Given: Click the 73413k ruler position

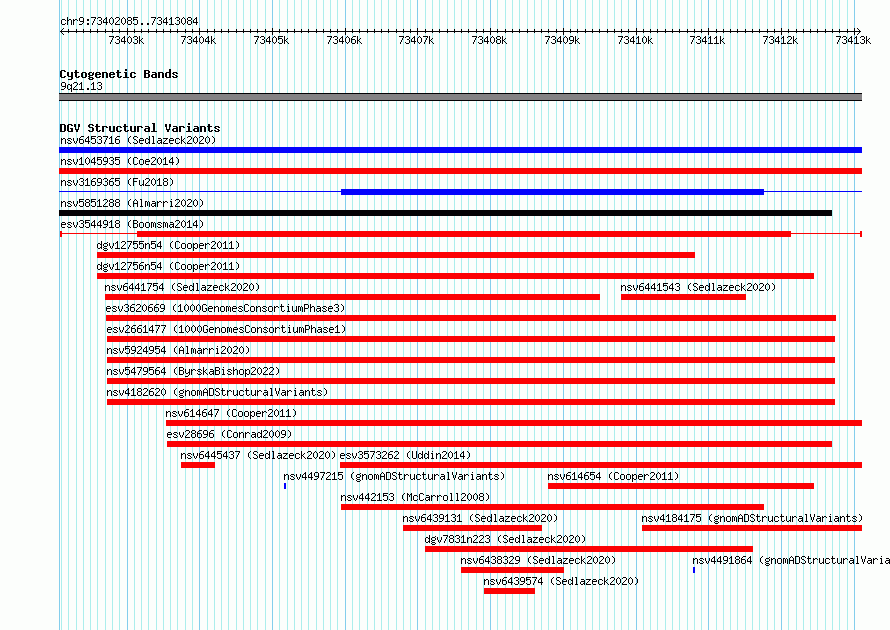Looking at the screenshot, I should pyautogui.click(x=853, y=40).
